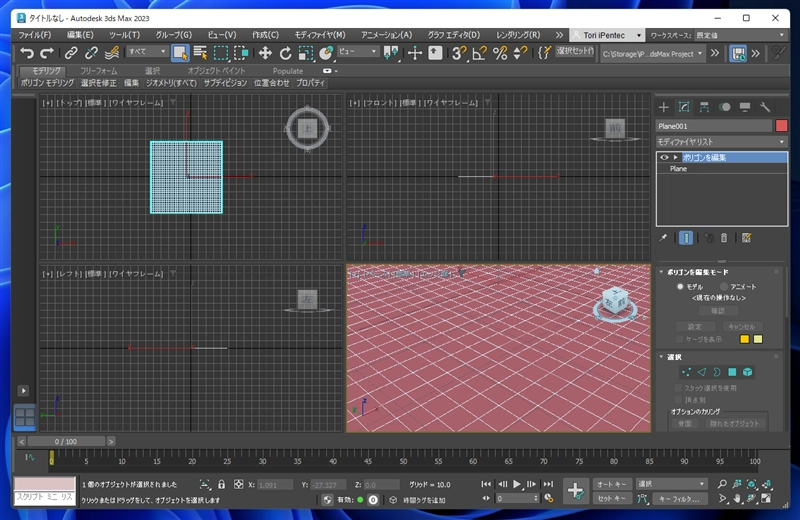This screenshot has width=800, height=520.
Task: Collapse the ポリゴンを編集モード rollout
Action: coord(661,272)
